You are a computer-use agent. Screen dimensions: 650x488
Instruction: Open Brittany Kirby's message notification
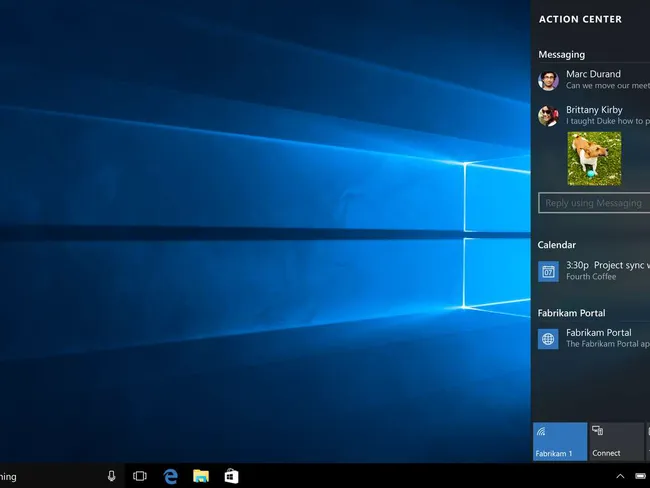pyautogui.click(x=605, y=116)
